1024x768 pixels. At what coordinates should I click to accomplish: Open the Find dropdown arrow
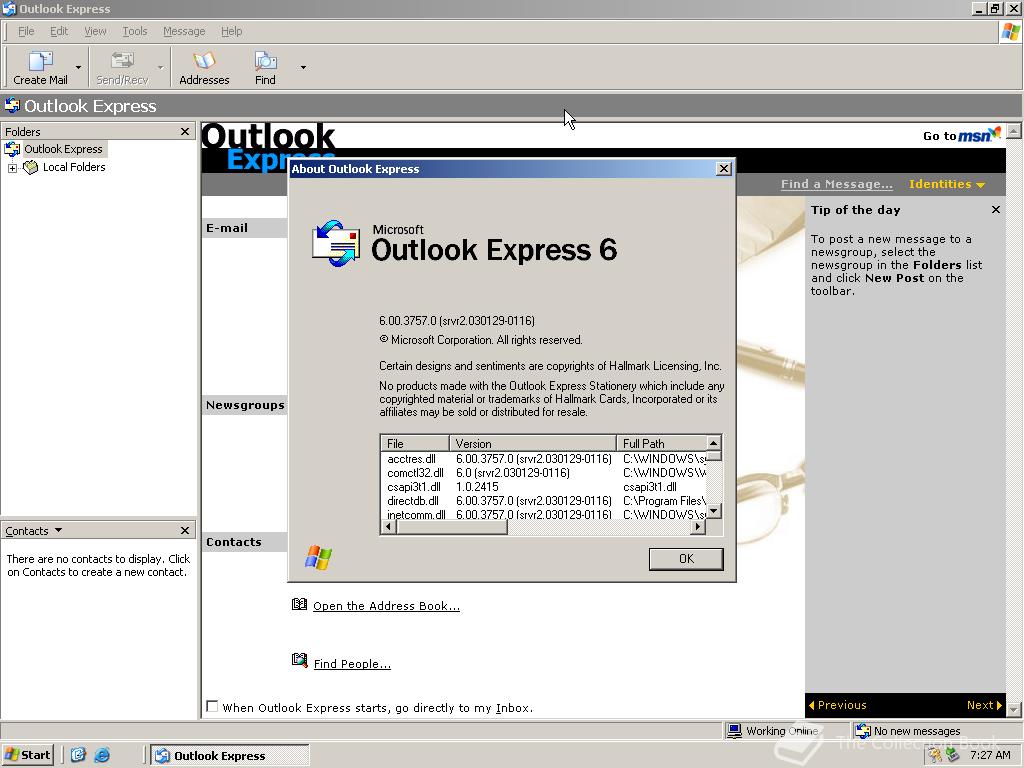[303, 67]
